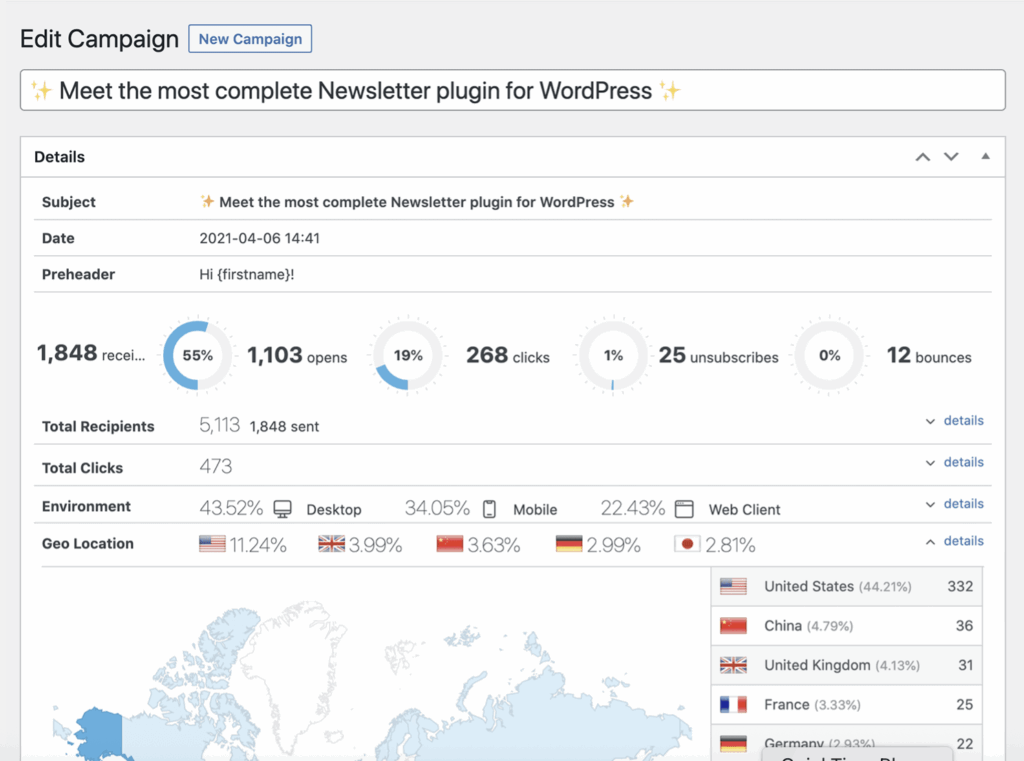
Task: Click the 55% opens donut chart
Action: 197,355
